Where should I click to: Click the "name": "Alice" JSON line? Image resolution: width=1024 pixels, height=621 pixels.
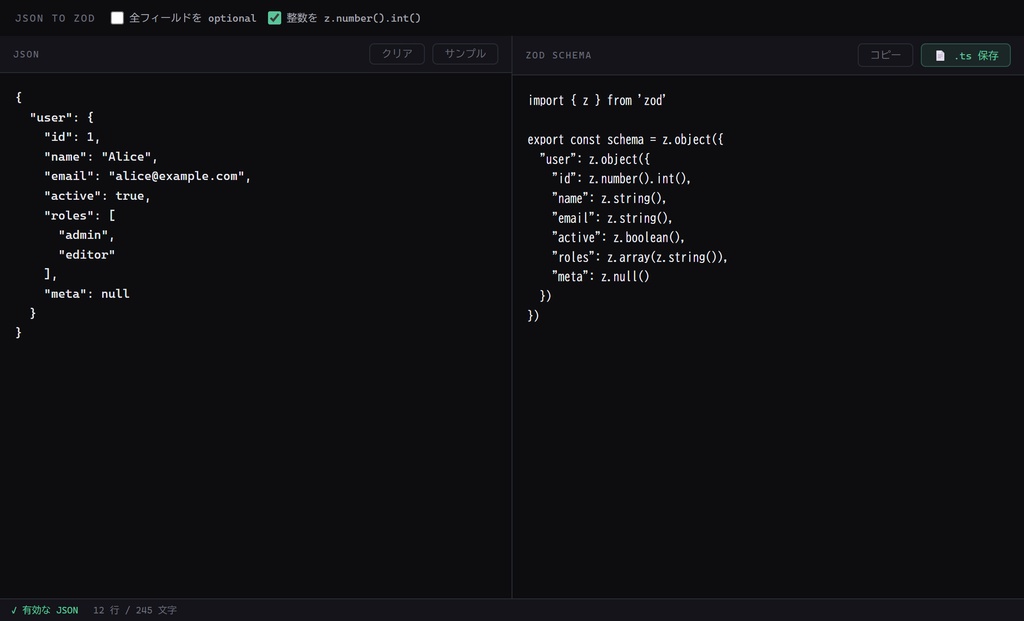(101, 157)
